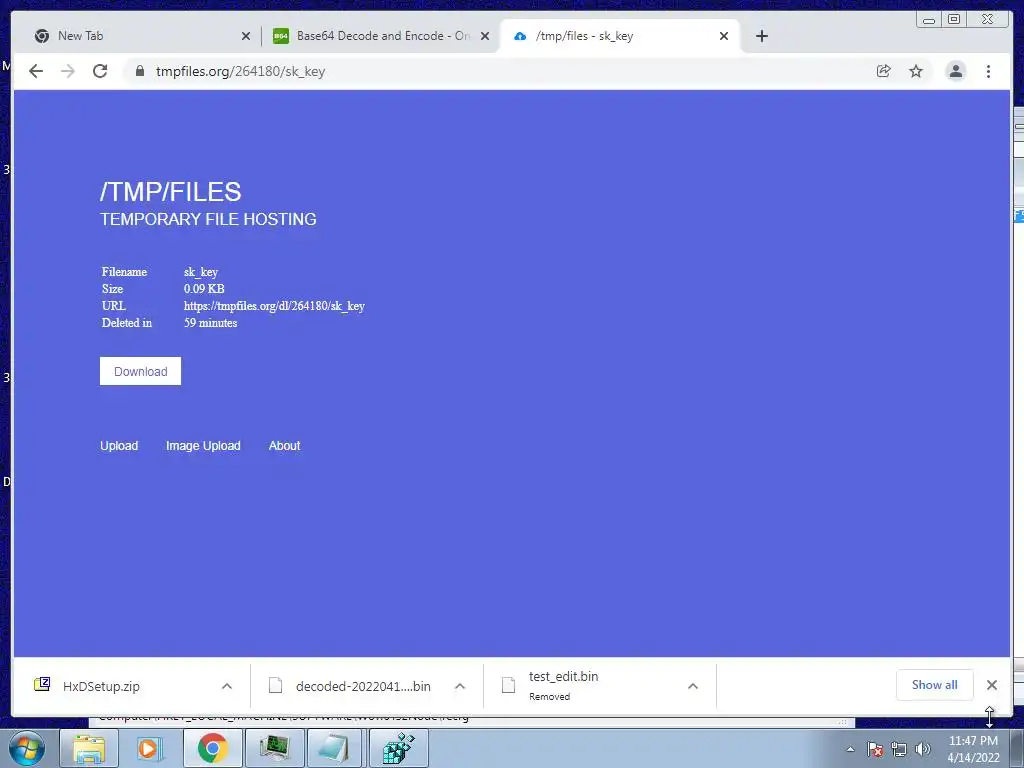This screenshot has height=768, width=1024.
Task: Reload the tmpfiles page
Action: [100, 71]
